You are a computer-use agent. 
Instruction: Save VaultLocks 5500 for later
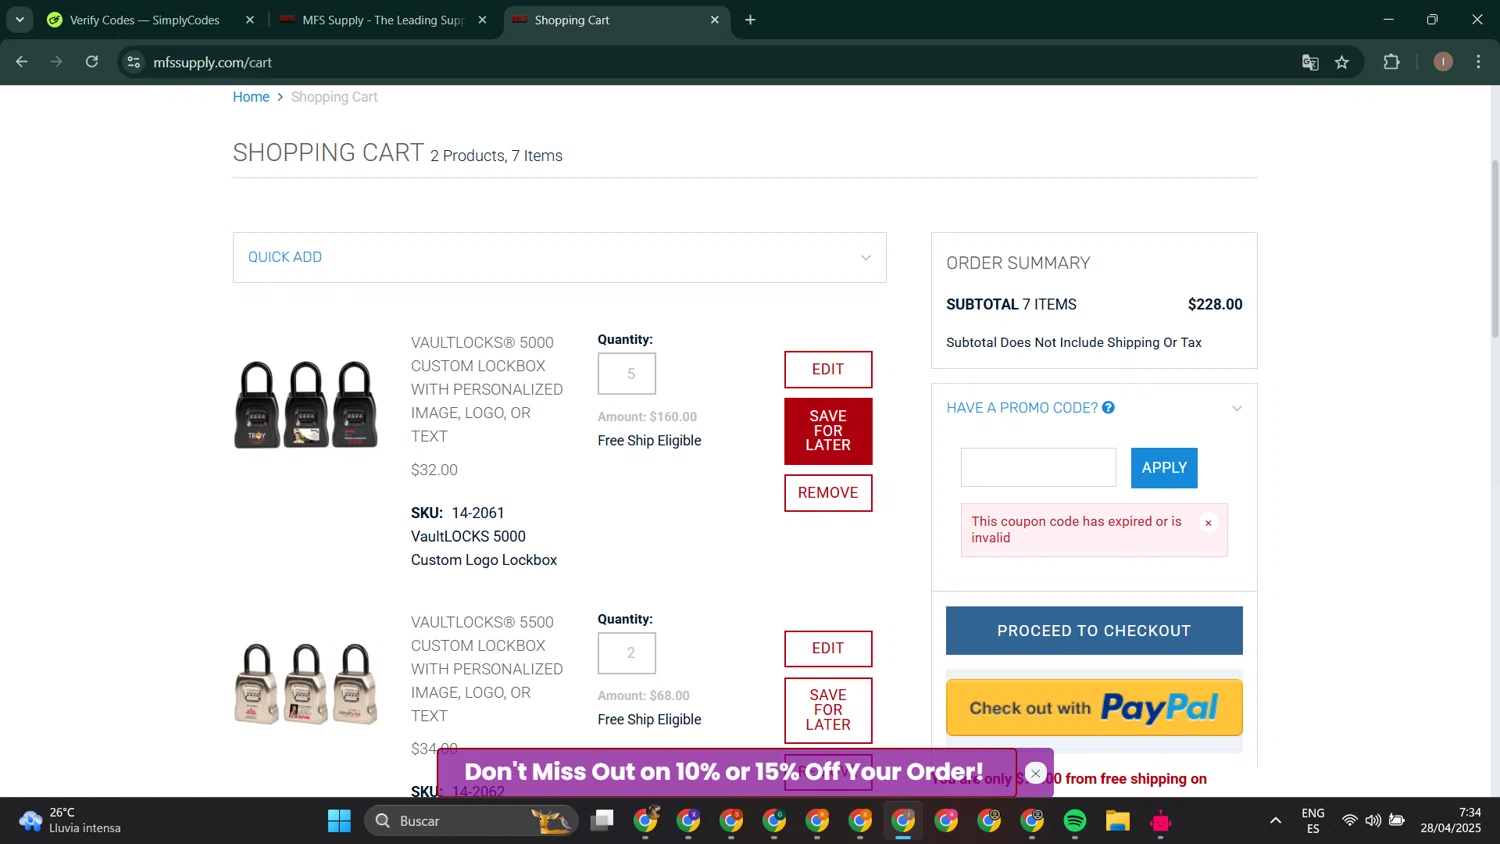tap(828, 710)
